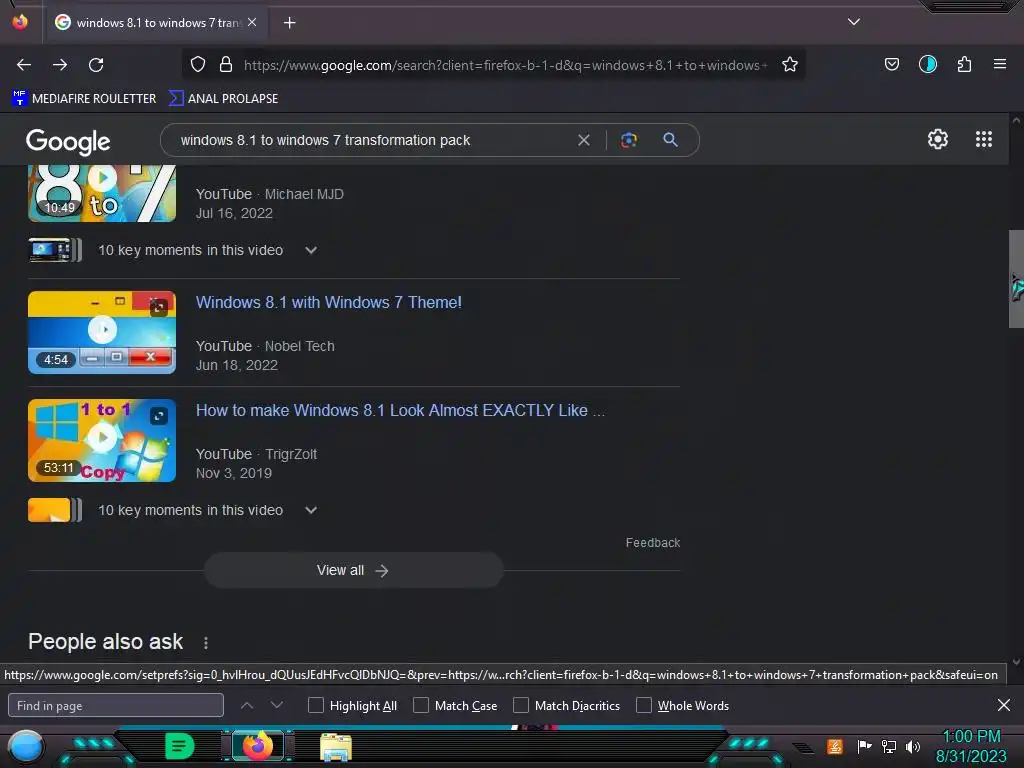Click the address bar URL

coord(505,65)
